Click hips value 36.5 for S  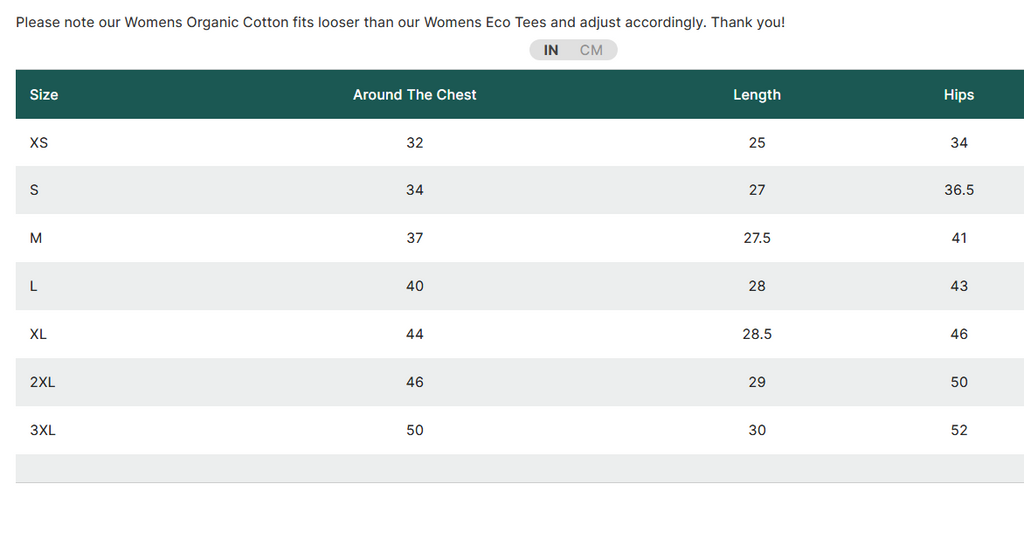959,190
